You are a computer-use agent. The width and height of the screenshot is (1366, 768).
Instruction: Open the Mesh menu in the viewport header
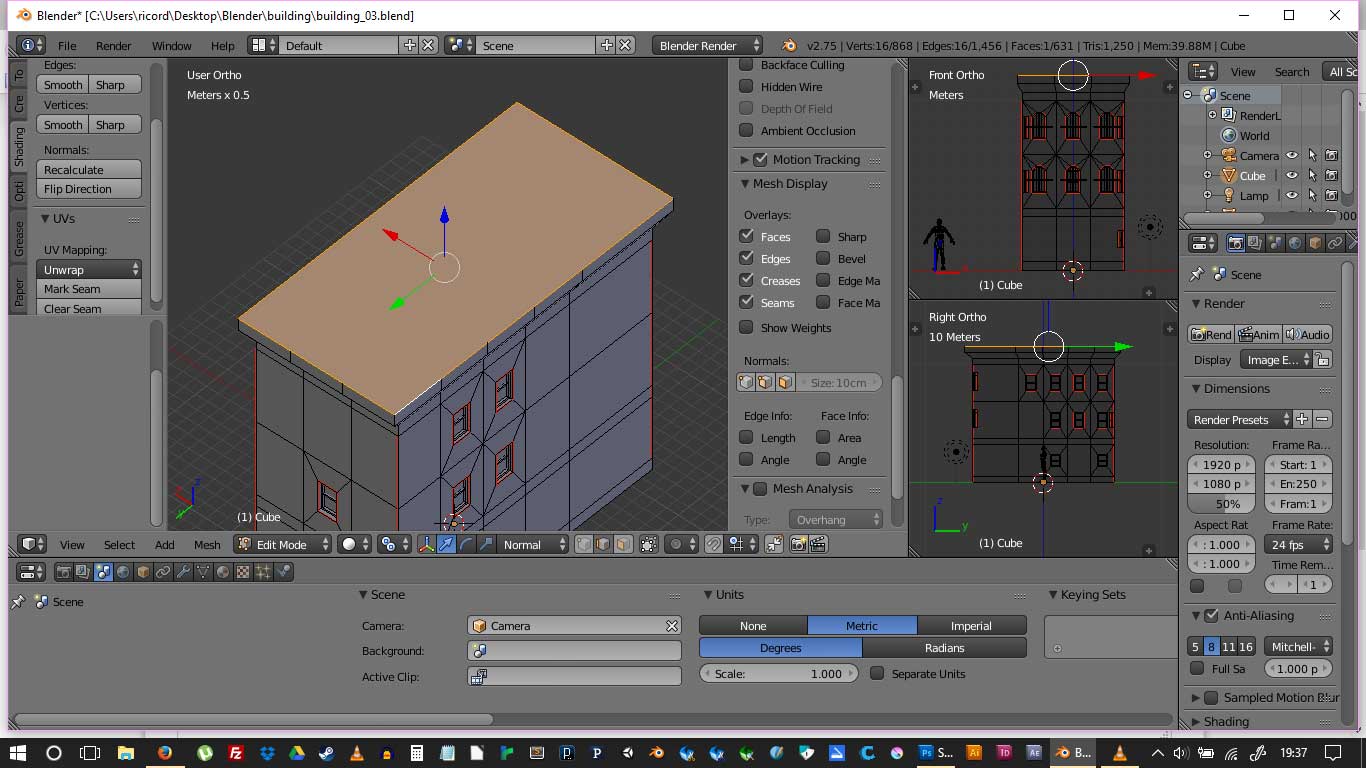click(x=207, y=545)
